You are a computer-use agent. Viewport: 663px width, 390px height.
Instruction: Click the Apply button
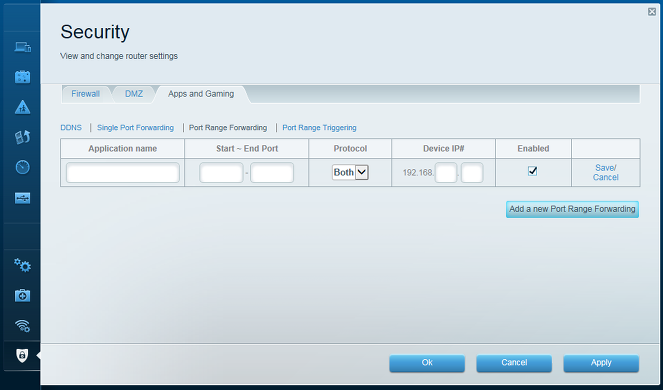(601, 363)
